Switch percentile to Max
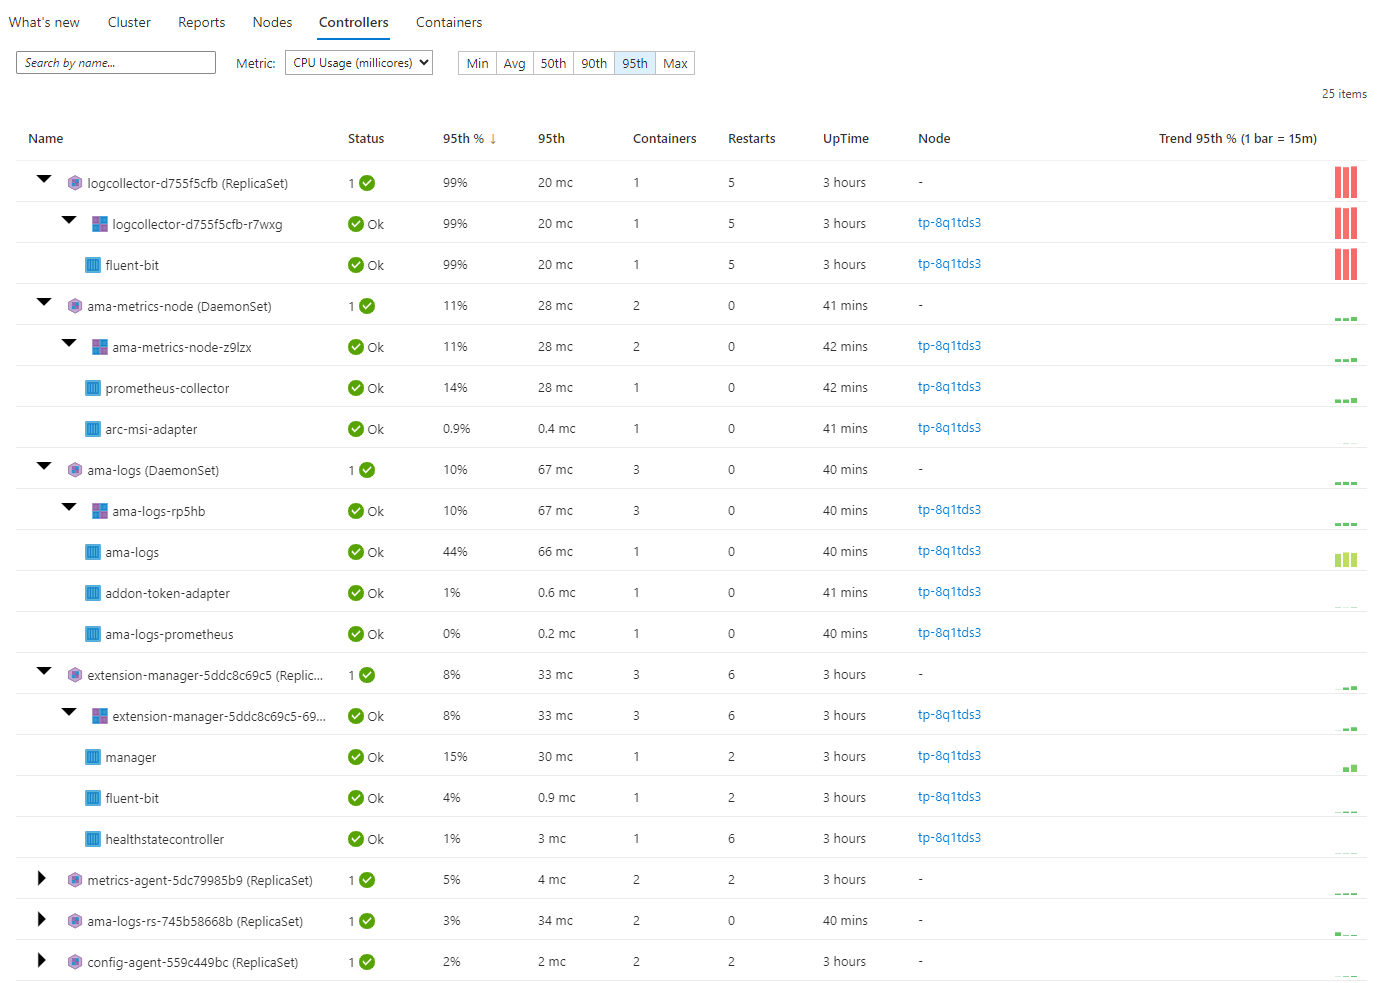Viewport: 1381px width, 983px height. tap(675, 63)
